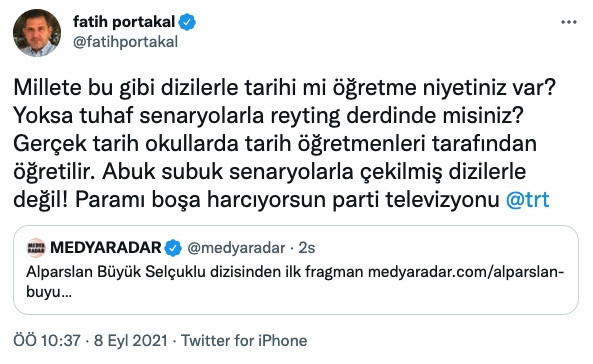593x364 pixels.
Task: Click the blue verified badge beside fatih portakal
Action: (x=187, y=22)
